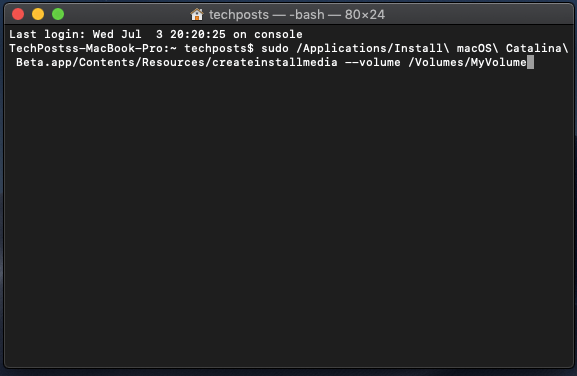Minimize the Terminal using yellow button
The image size is (577, 376).
pyautogui.click(x=38, y=14)
